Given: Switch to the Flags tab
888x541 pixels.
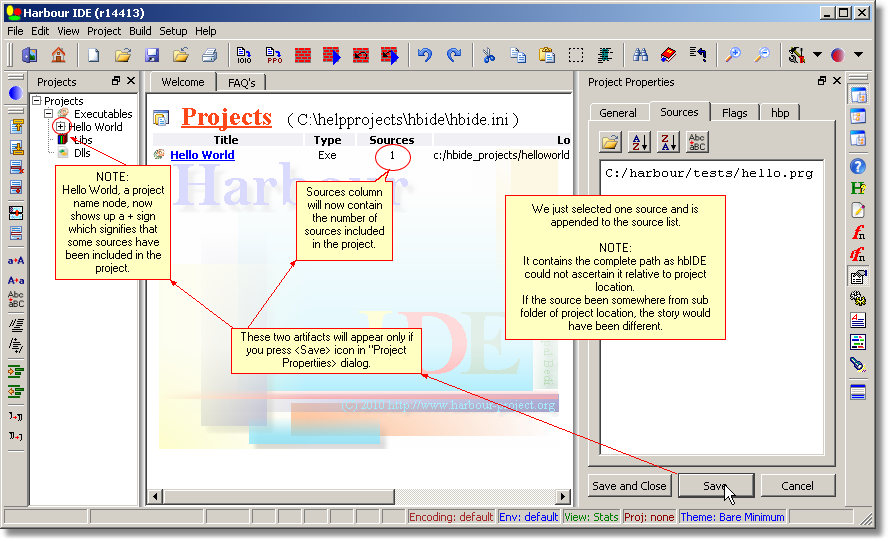Looking at the screenshot, I should point(734,113).
